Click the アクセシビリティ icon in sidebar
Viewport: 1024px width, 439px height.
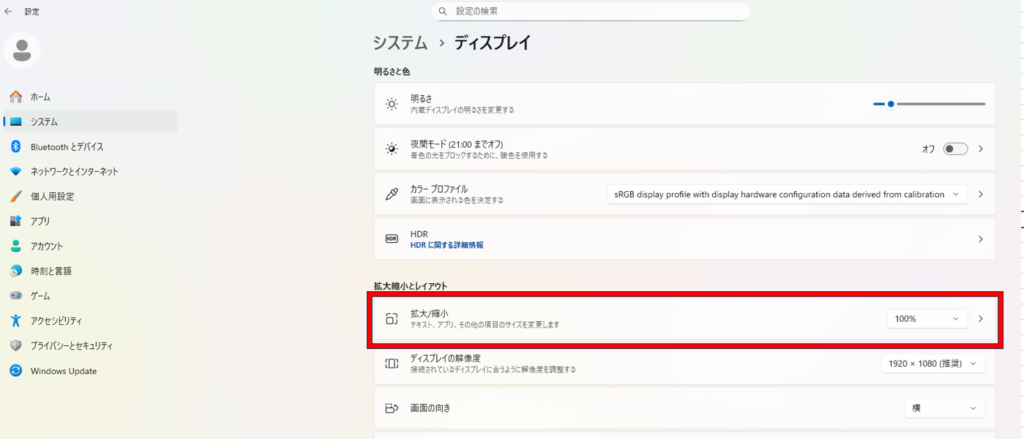(x=15, y=321)
